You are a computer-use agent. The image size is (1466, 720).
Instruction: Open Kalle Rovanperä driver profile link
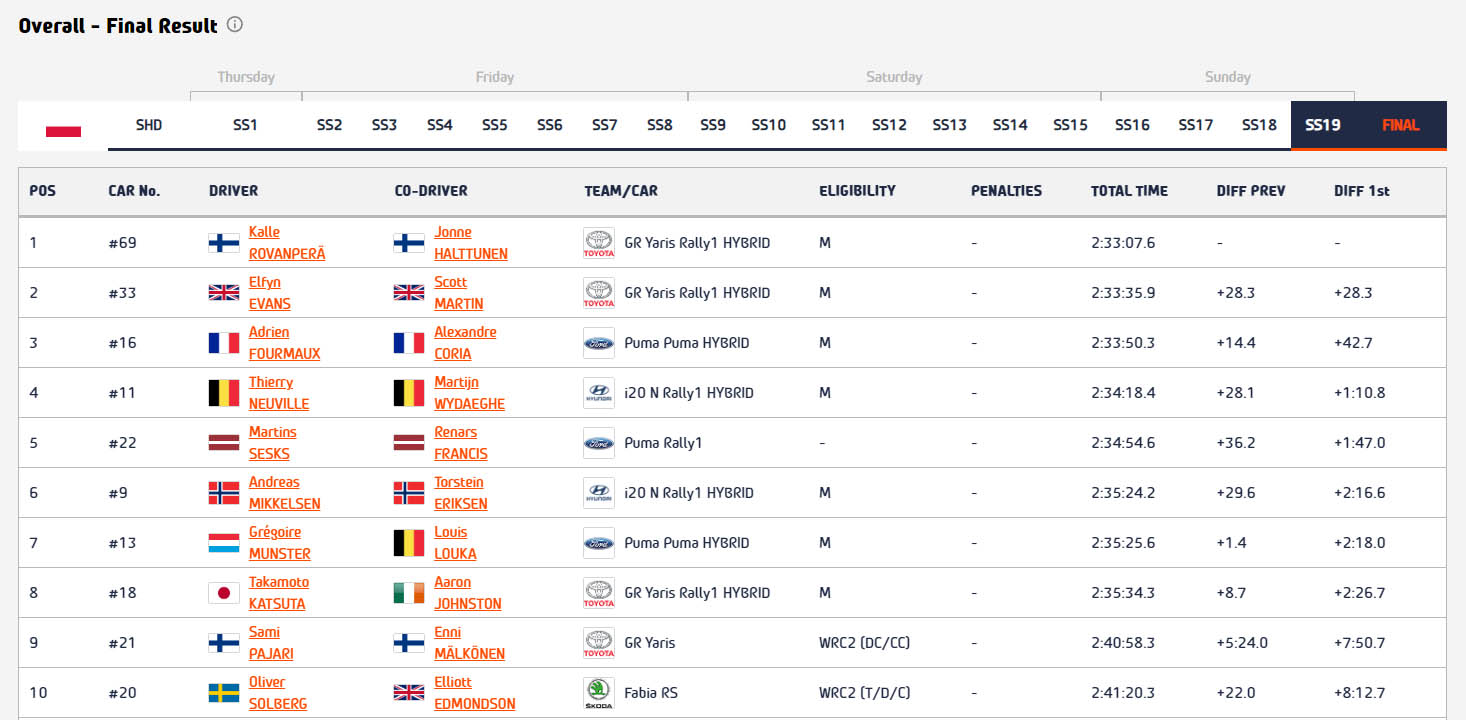pos(286,243)
